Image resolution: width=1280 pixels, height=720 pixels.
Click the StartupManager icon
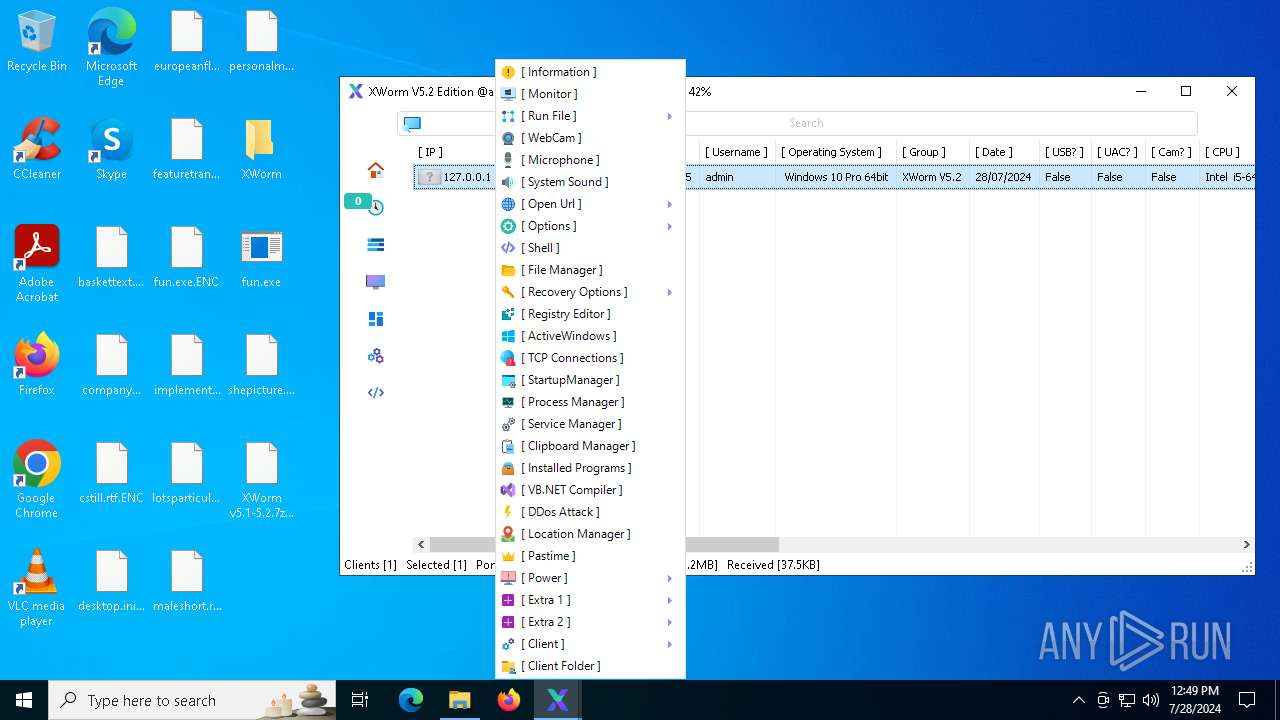pyautogui.click(x=508, y=380)
